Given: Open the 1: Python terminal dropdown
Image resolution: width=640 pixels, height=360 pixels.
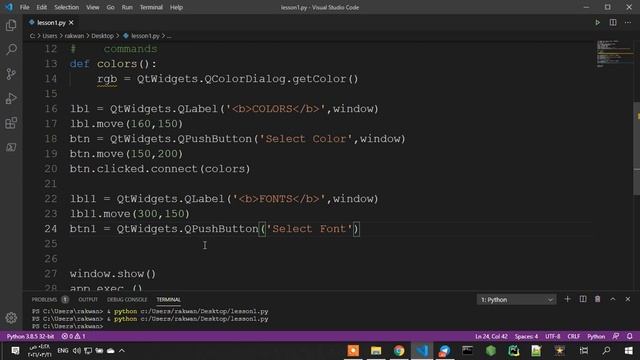Looking at the screenshot, I should click(516, 300).
